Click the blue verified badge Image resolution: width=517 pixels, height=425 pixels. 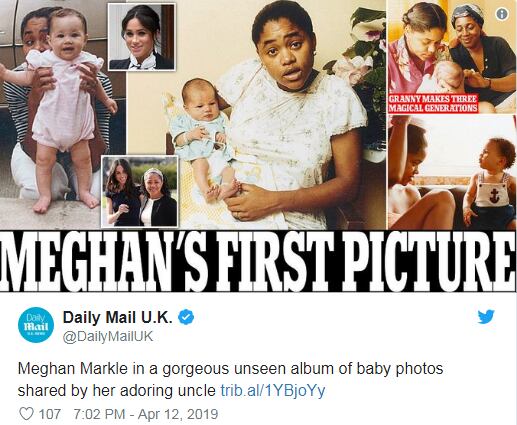pyautogui.click(x=186, y=317)
